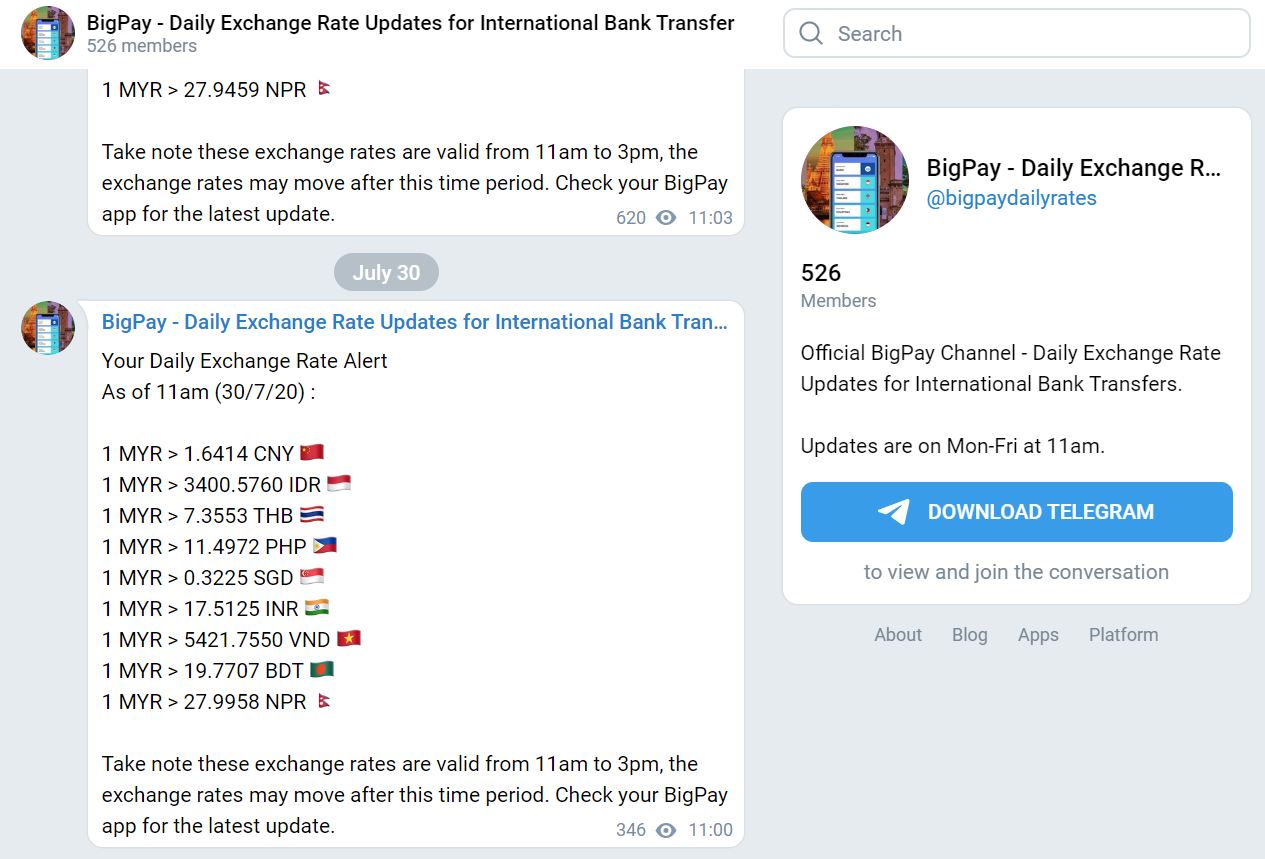Click the Vietnam flag emoji beside VND rate

(348, 639)
